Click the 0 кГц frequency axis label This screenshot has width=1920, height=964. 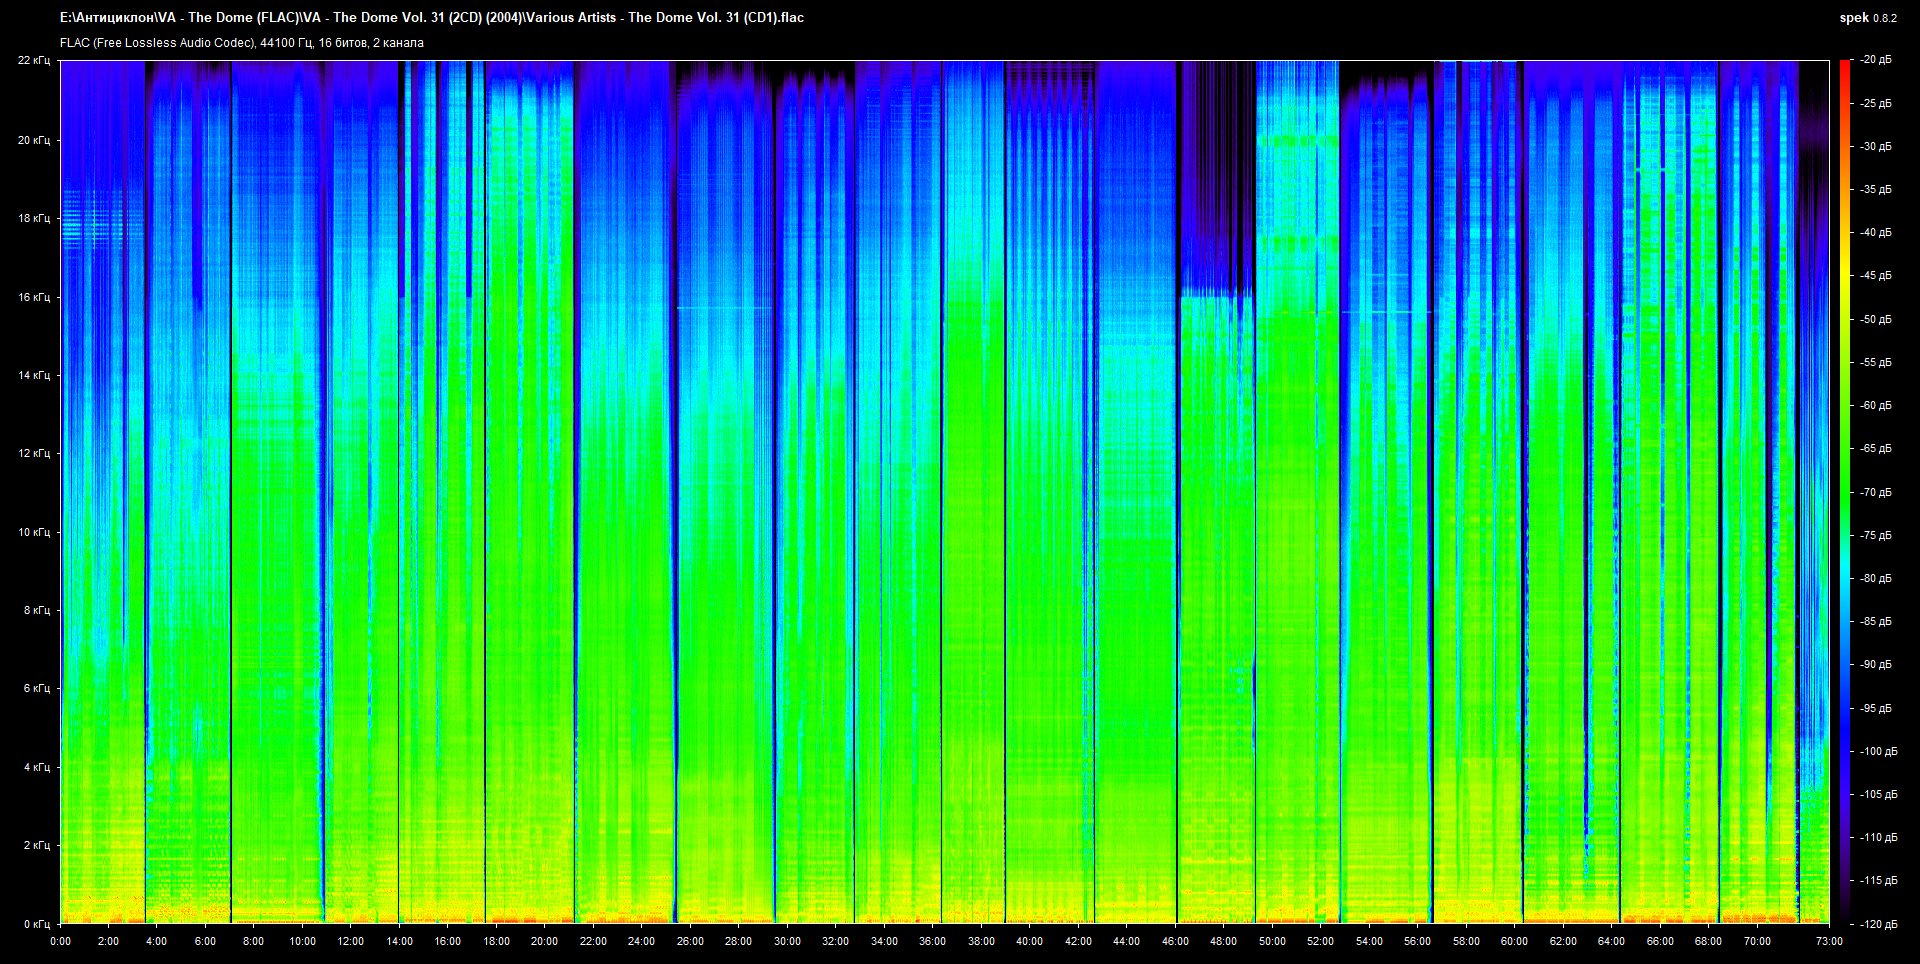click(36, 924)
